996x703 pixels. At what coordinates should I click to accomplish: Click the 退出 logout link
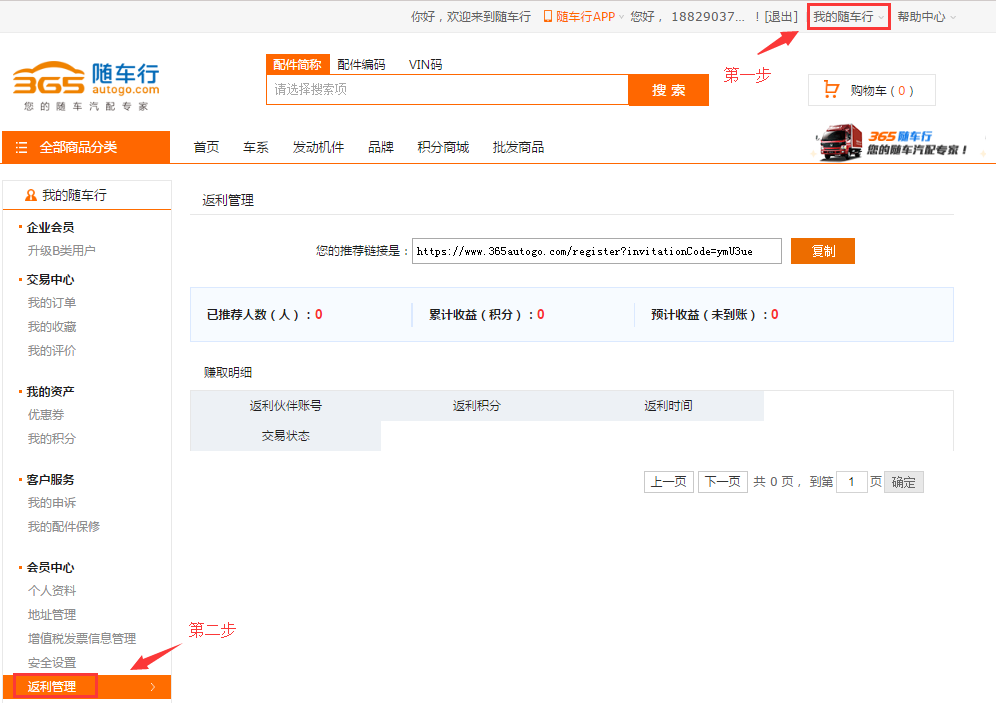pos(781,17)
